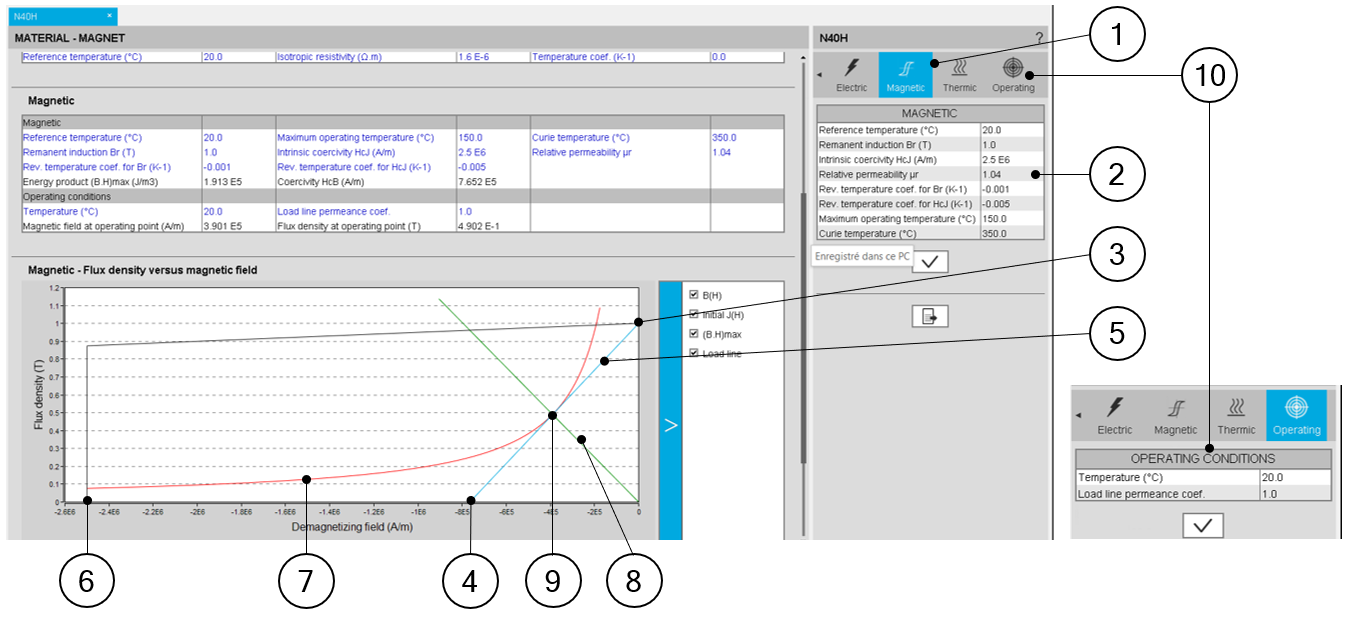This screenshot has height=618, width=1349.
Task: Edit the Relative permeability µr value field
Action: point(1011,174)
